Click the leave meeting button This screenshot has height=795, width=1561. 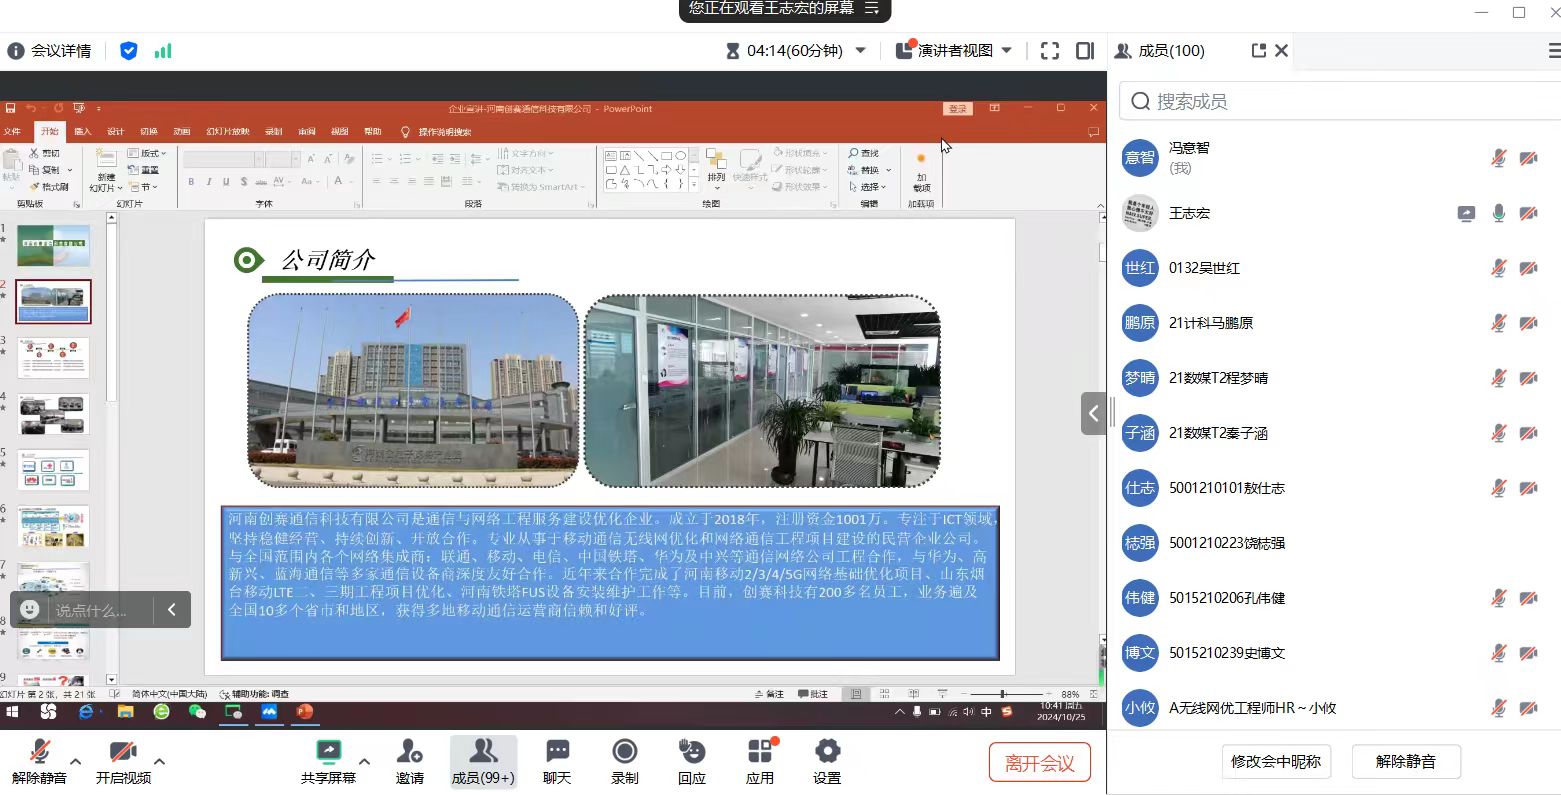point(1039,763)
